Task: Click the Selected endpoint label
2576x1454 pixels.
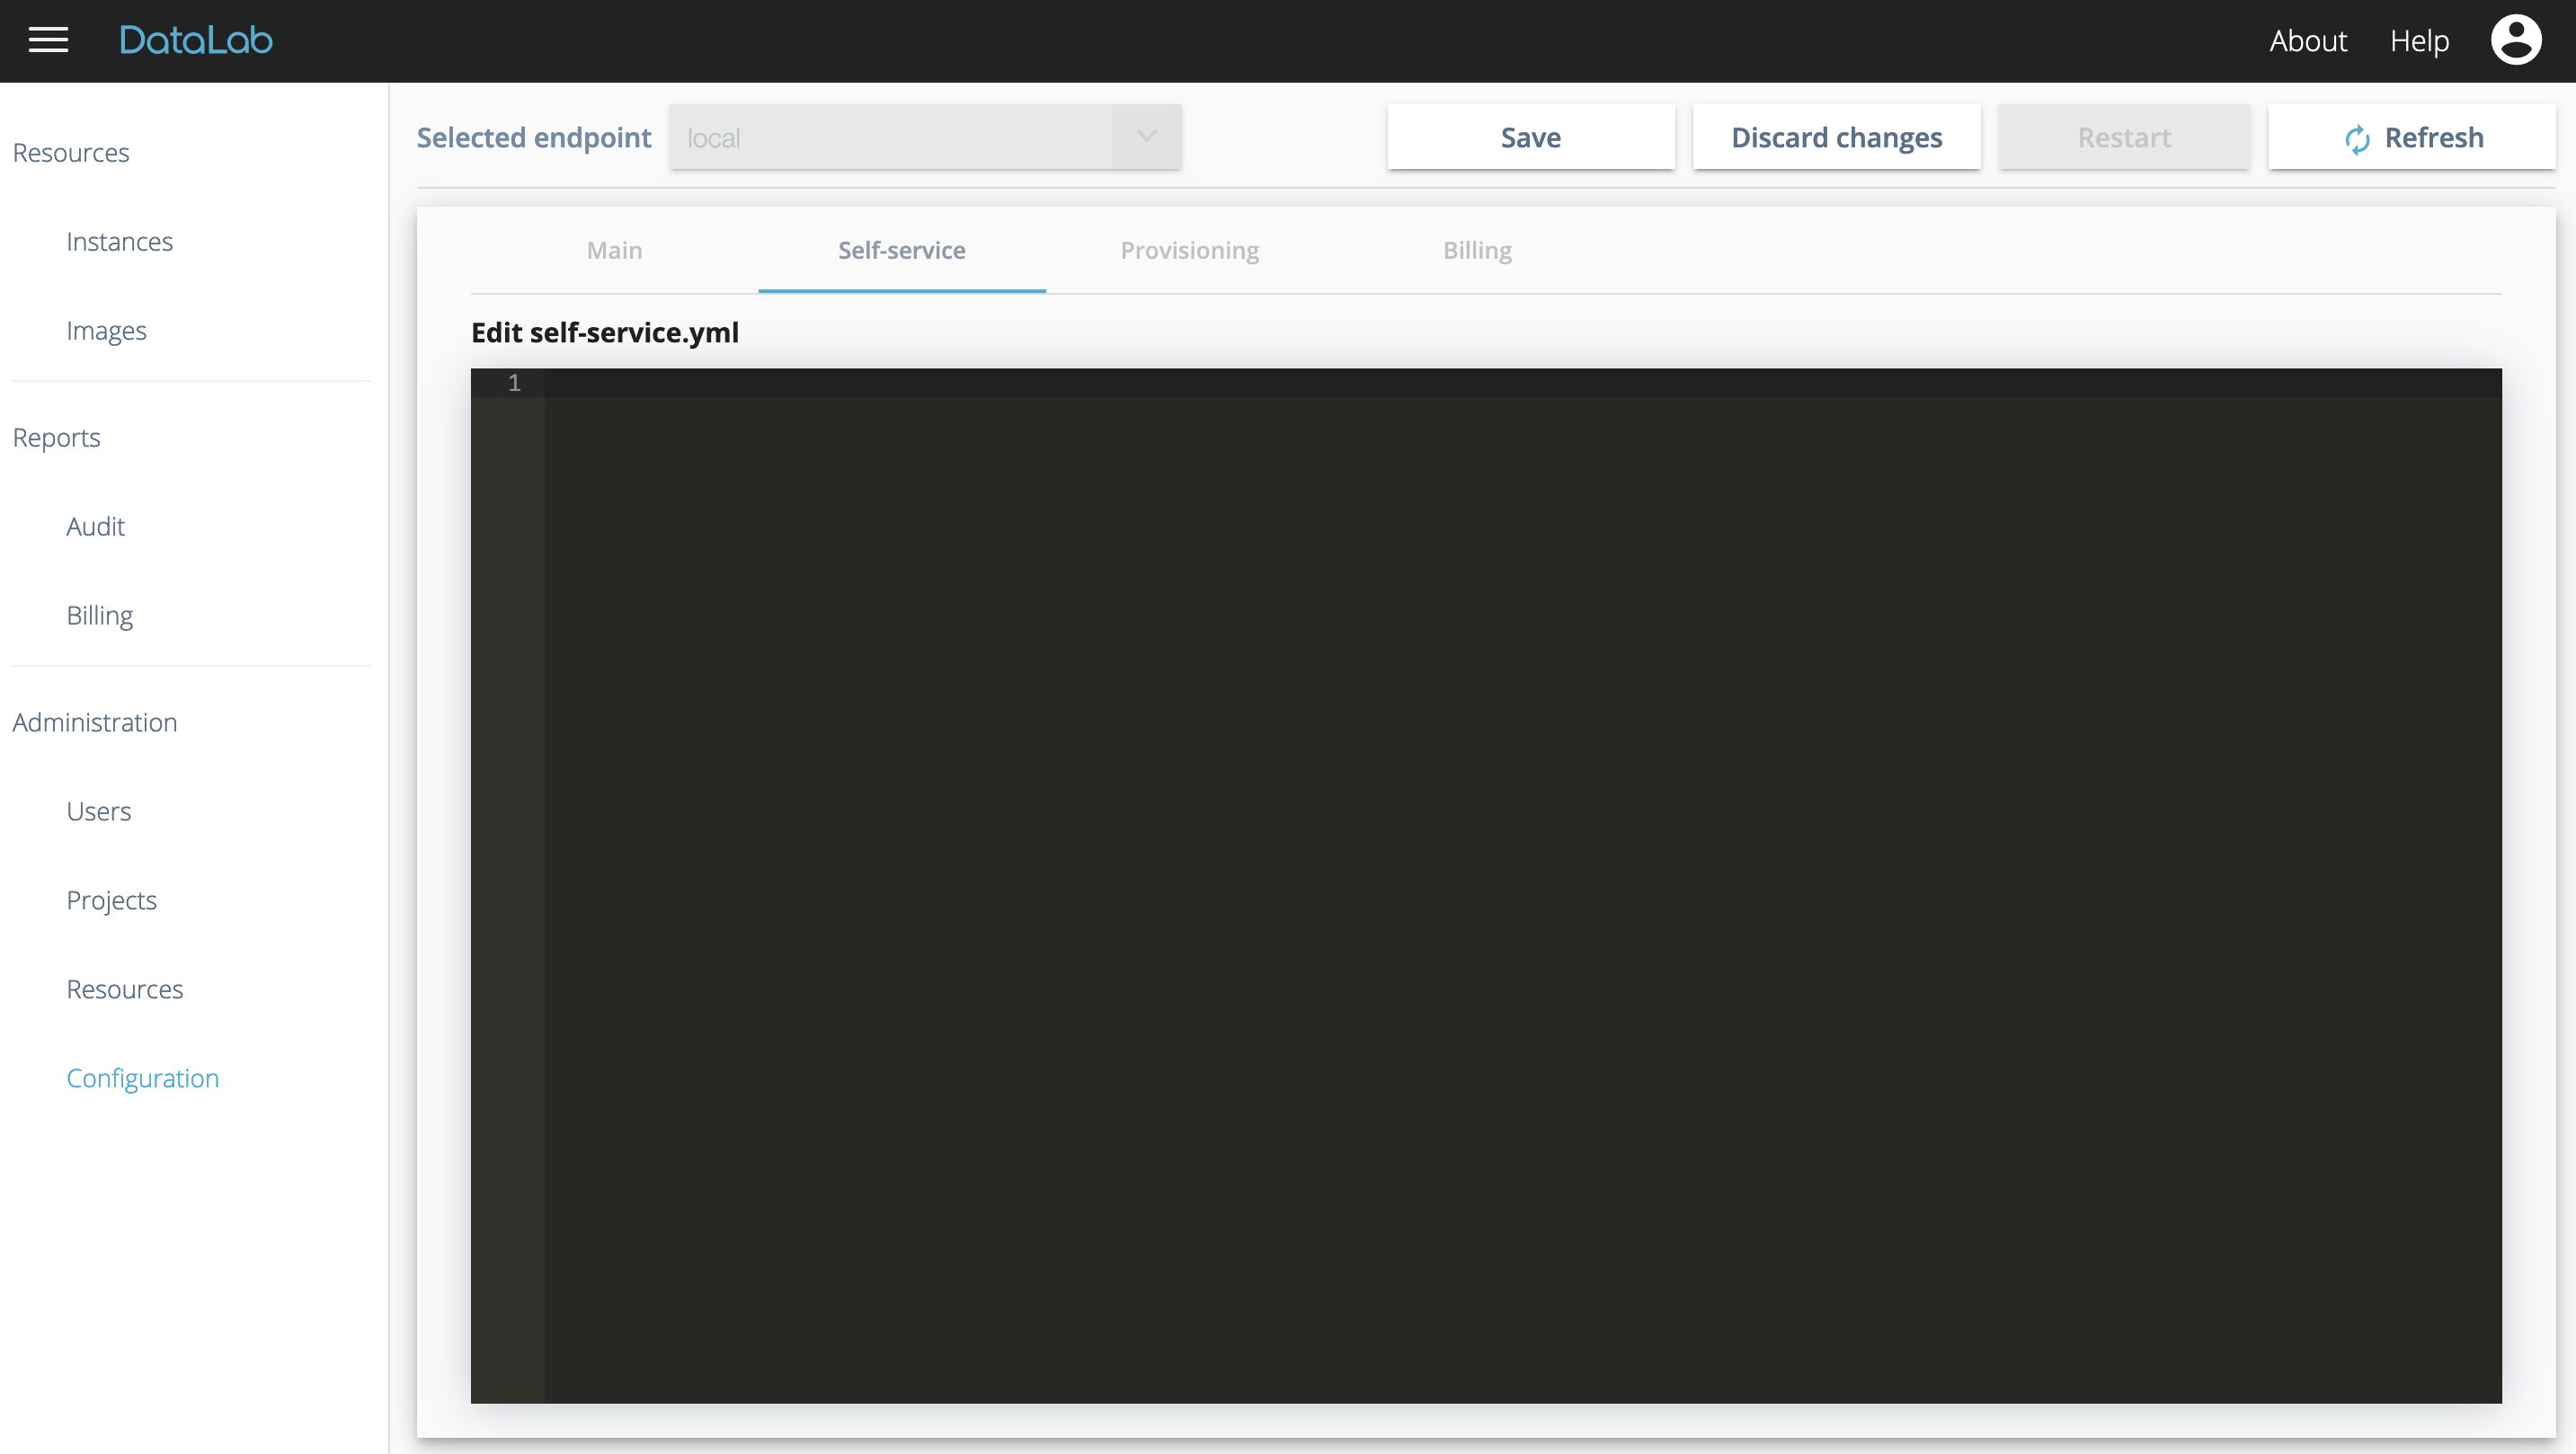Action: click(533, 137)
